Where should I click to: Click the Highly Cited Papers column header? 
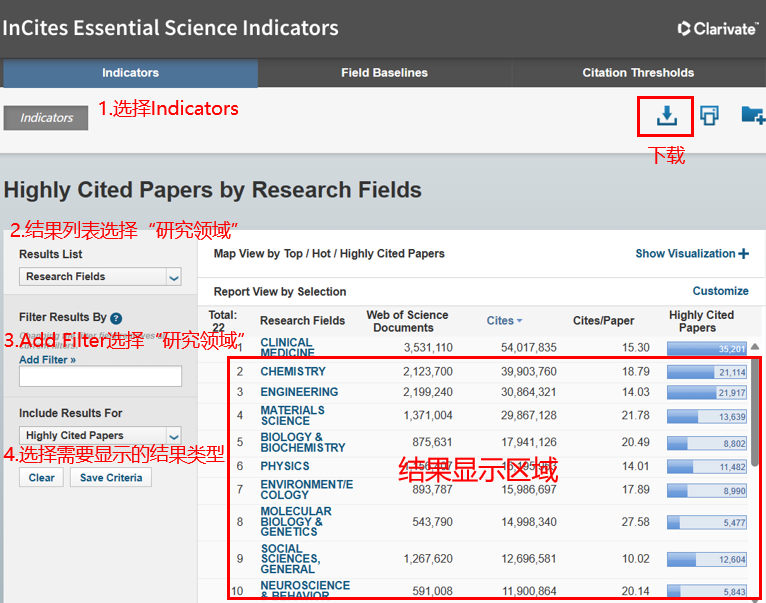(x=702, y=321)
